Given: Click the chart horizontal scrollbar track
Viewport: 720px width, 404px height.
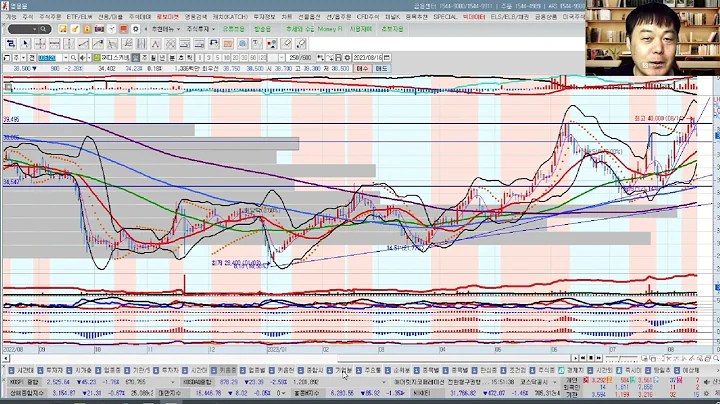Looking at the screenshot, I should [x=289, y=358].
